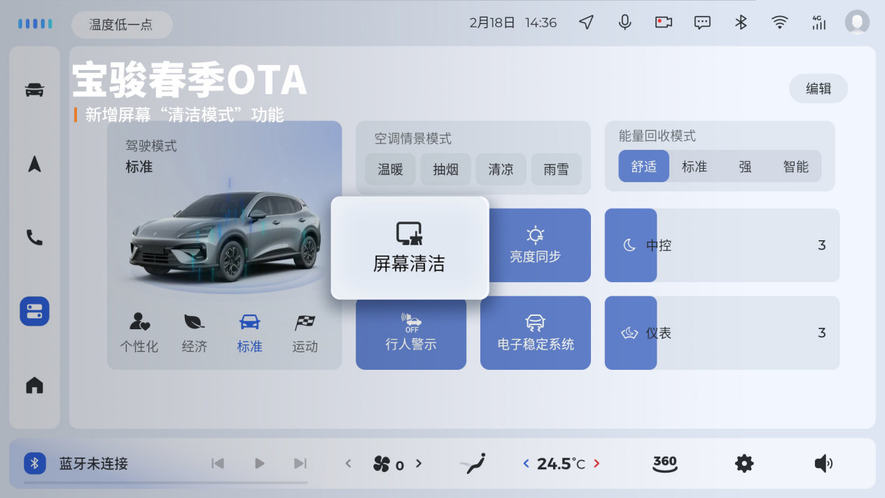The width and height of the screenshot is (885, 498).
Task: Tap the play button for media
Action: tap(259, 463)
